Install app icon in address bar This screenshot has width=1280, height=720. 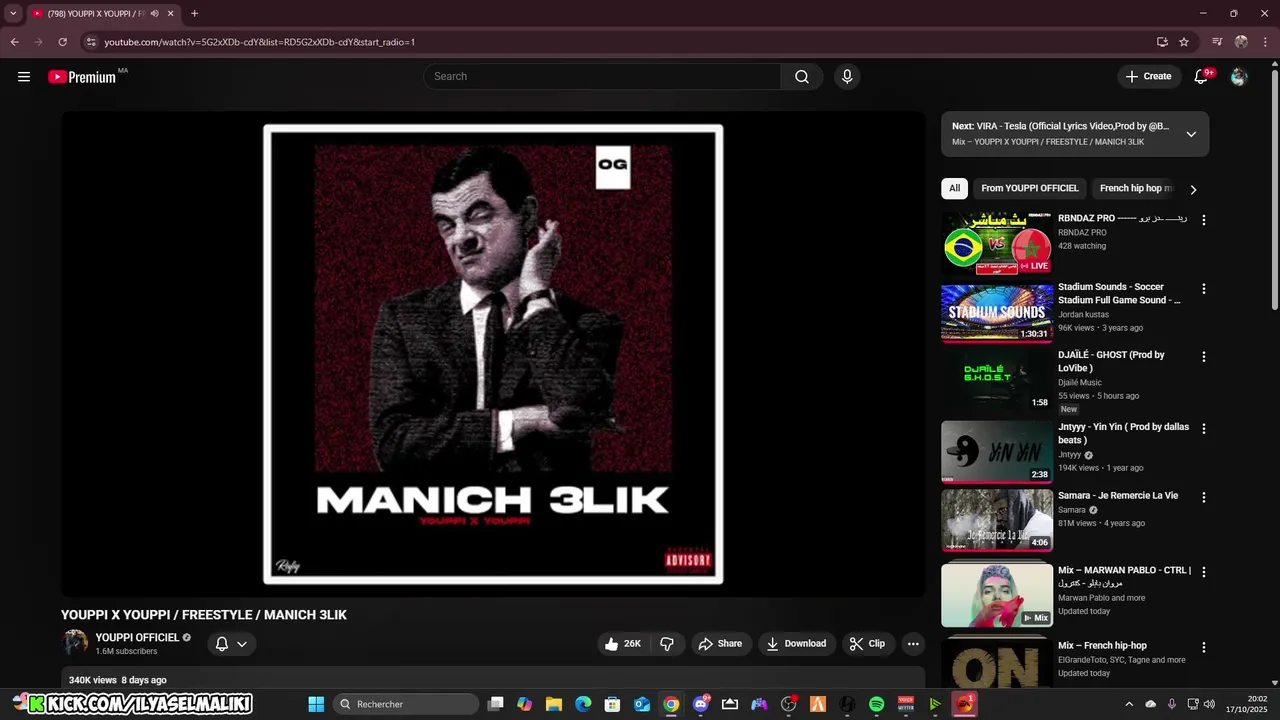pyautogui.click(x=1162, y=42)
